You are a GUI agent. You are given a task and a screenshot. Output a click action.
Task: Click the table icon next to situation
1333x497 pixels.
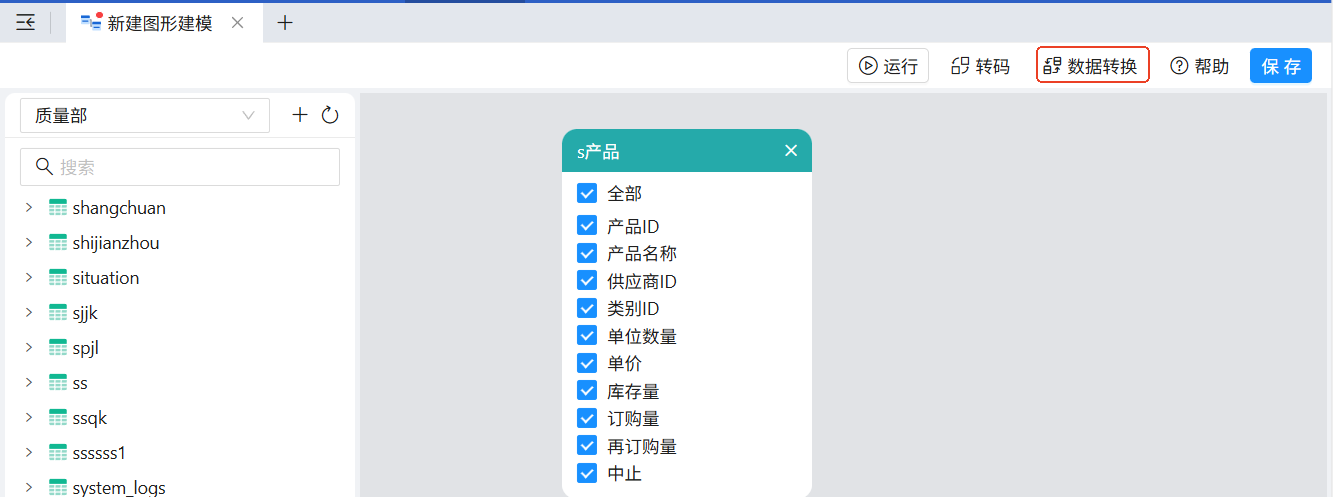pos(58,278)
